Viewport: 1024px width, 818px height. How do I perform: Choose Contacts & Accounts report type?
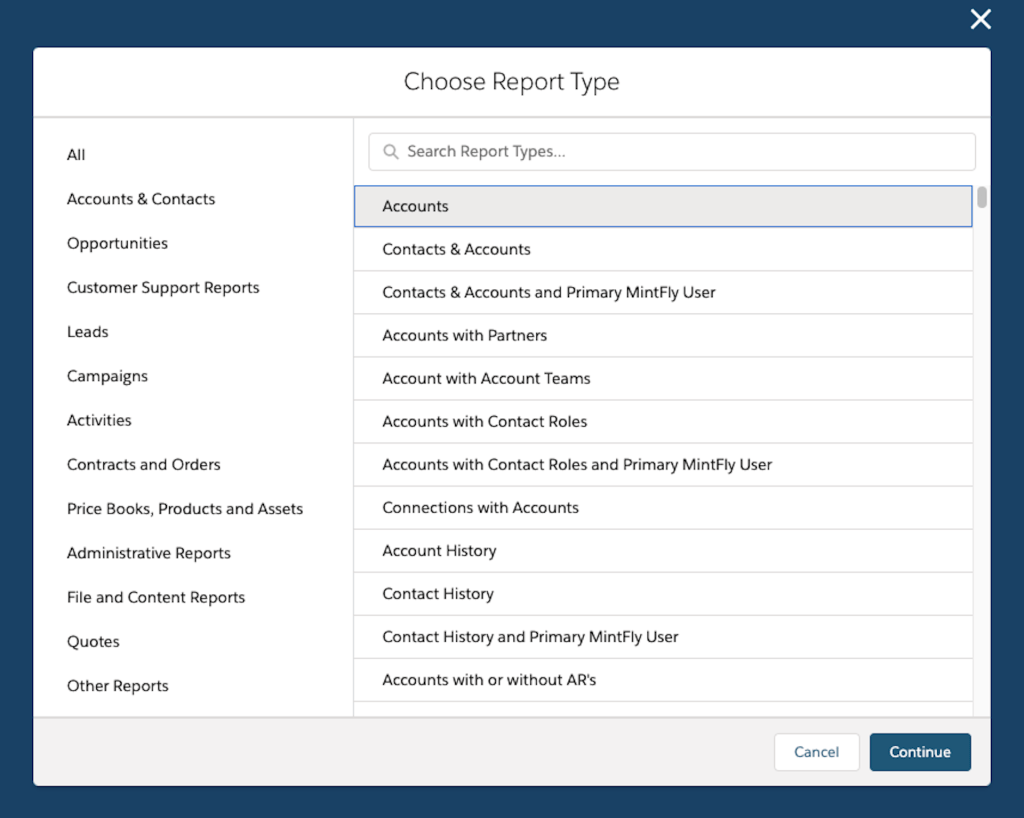(662, 249)
